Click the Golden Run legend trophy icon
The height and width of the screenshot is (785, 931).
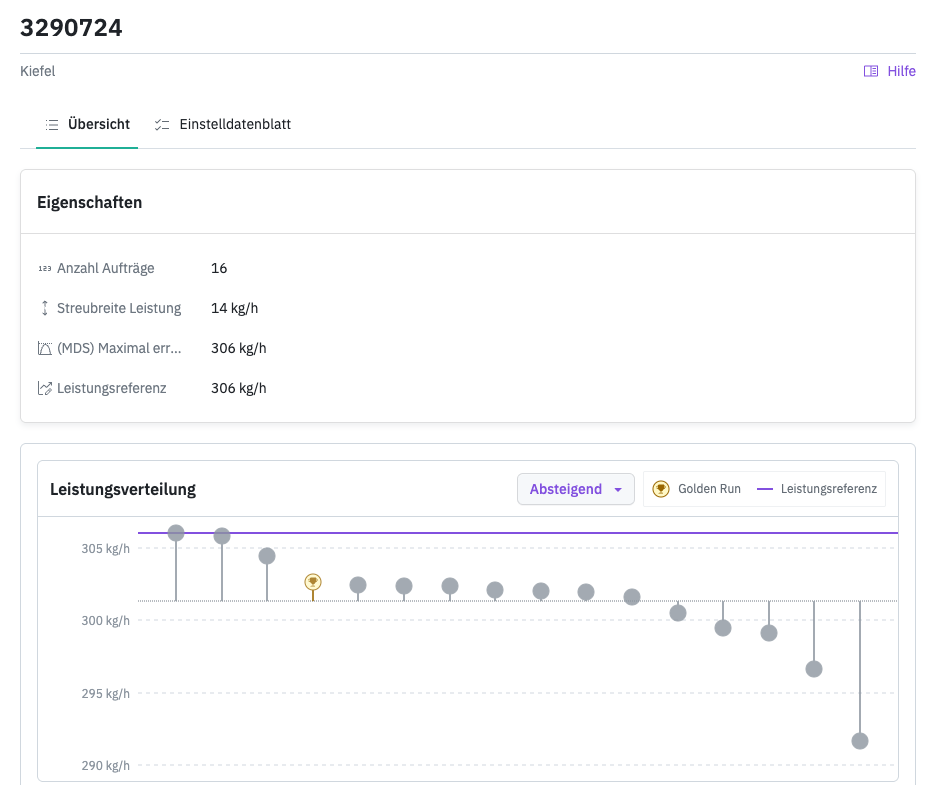point(660,489)
